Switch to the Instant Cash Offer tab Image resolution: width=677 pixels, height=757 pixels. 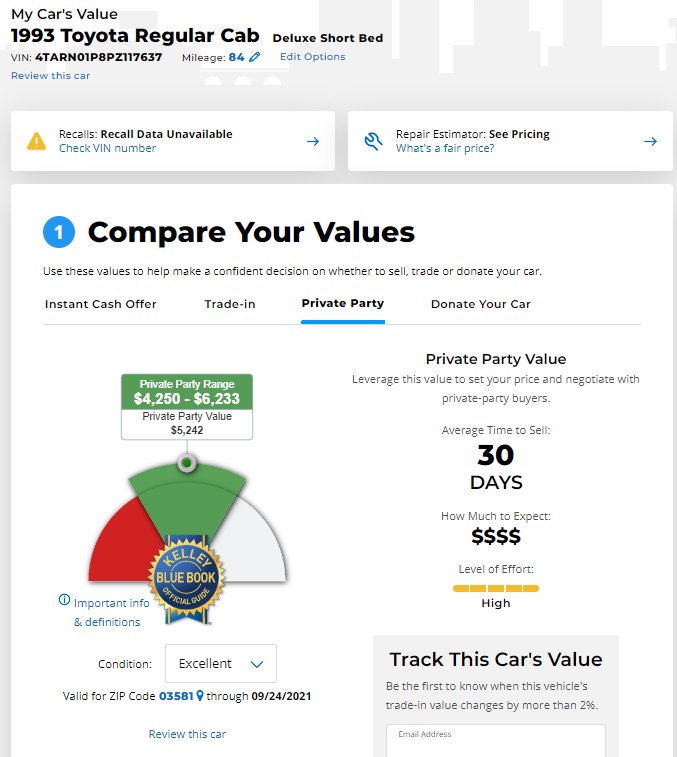pyautogui.click(x=100, y=304)
